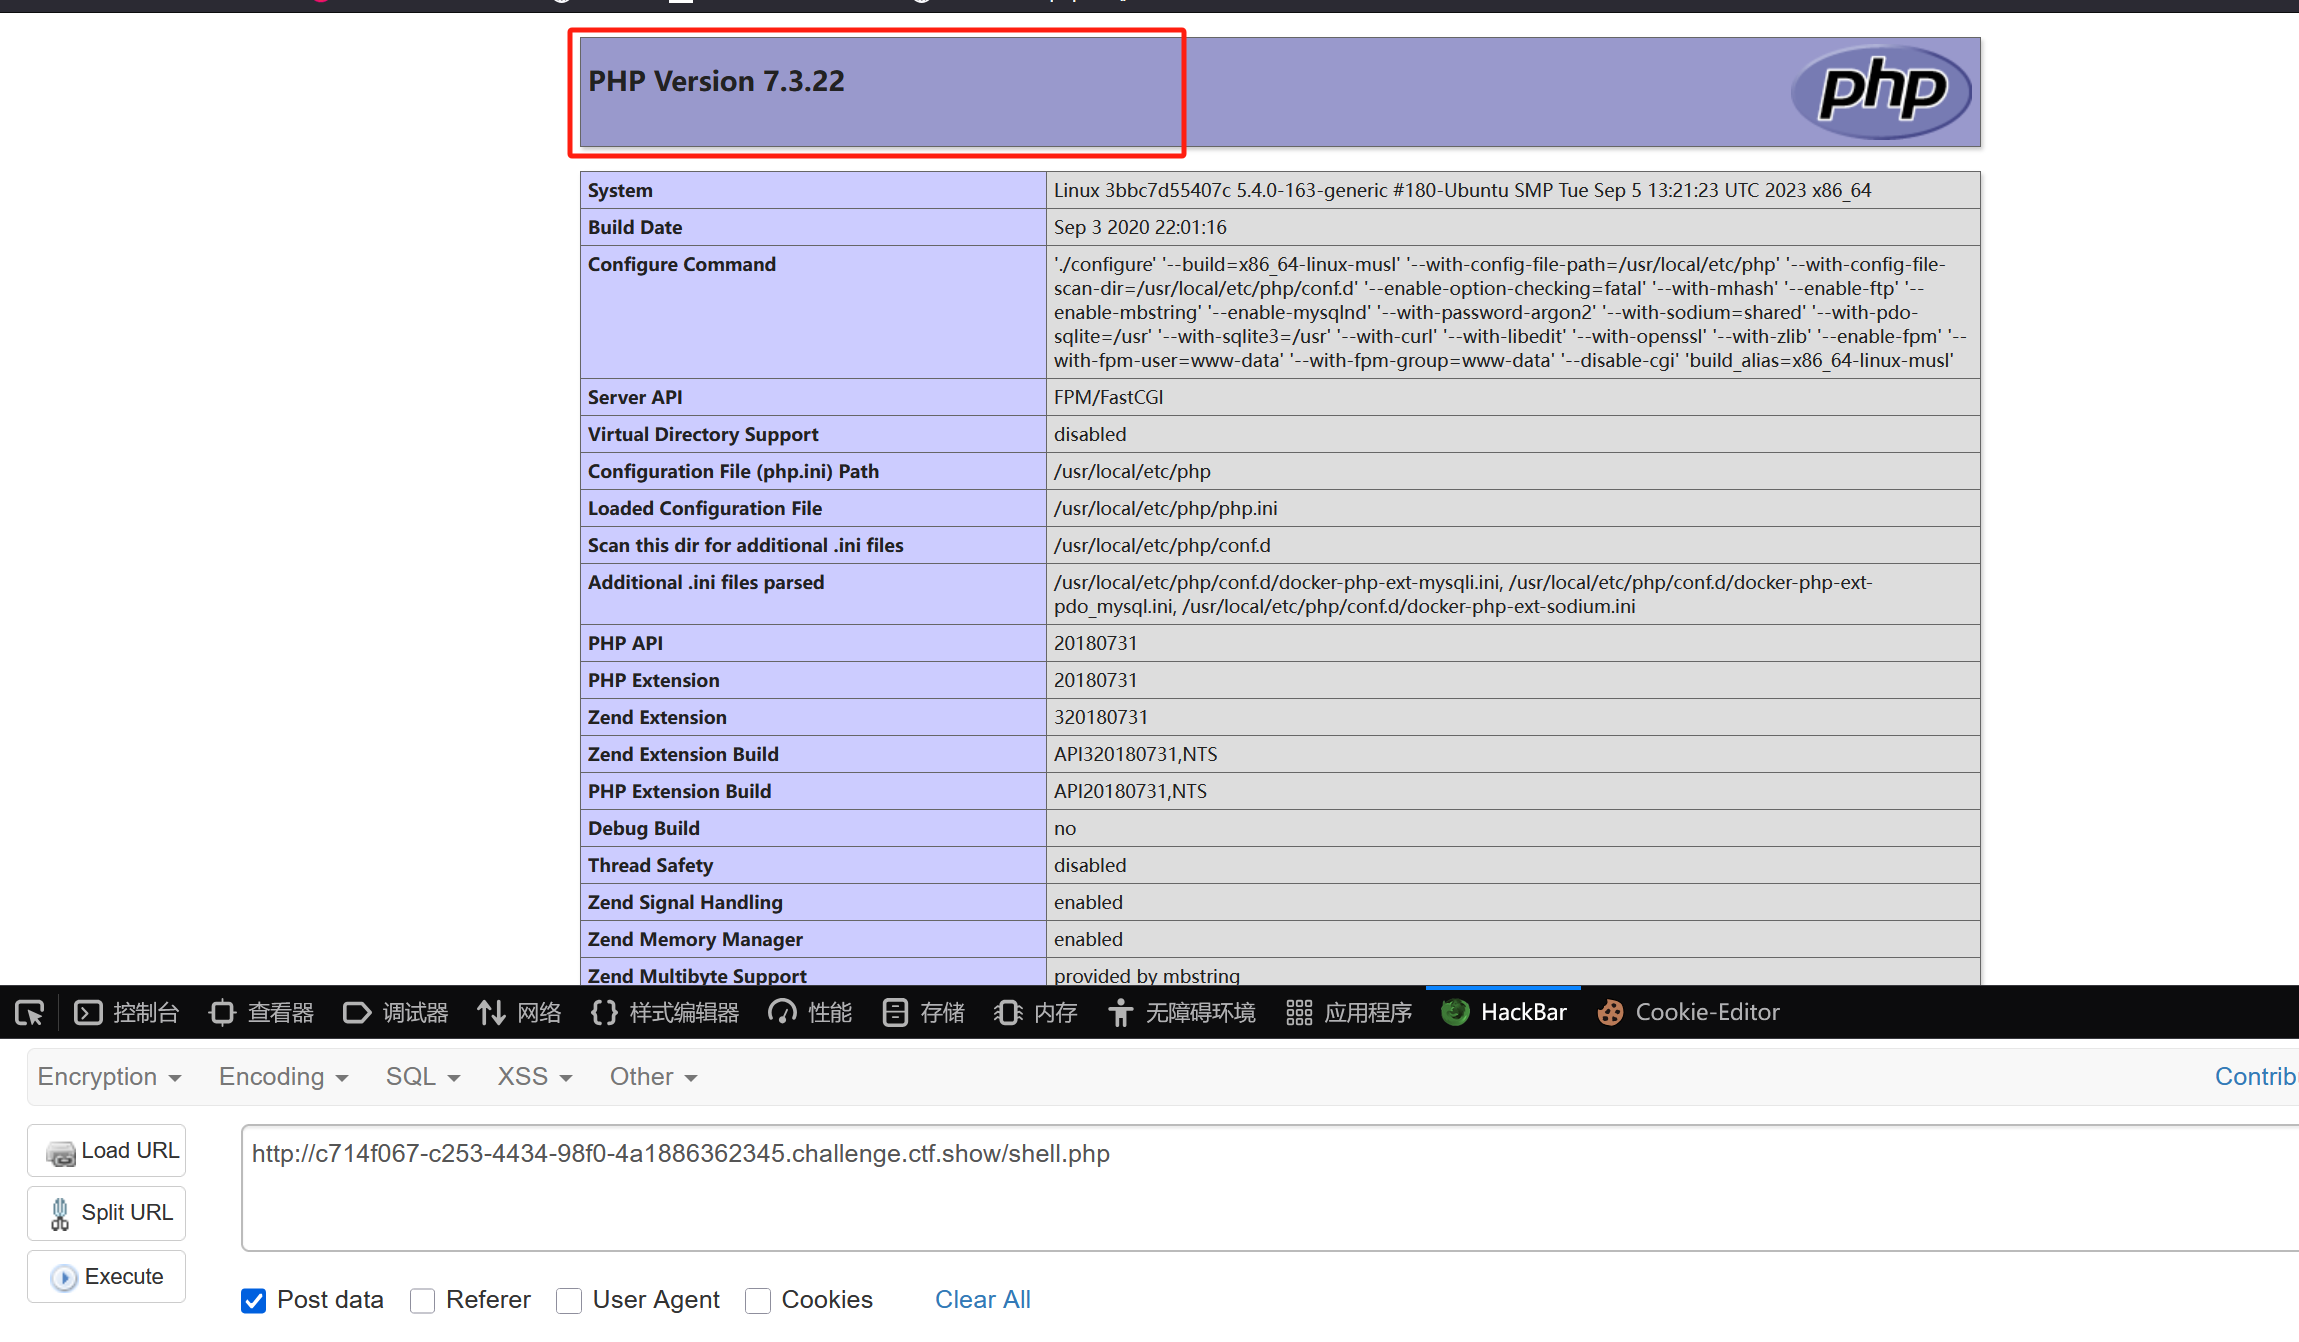The width and height of the screenshot is (2299, 1342).
Task: Open the Performance (性能) panel
Action: tap(810, 1013)
